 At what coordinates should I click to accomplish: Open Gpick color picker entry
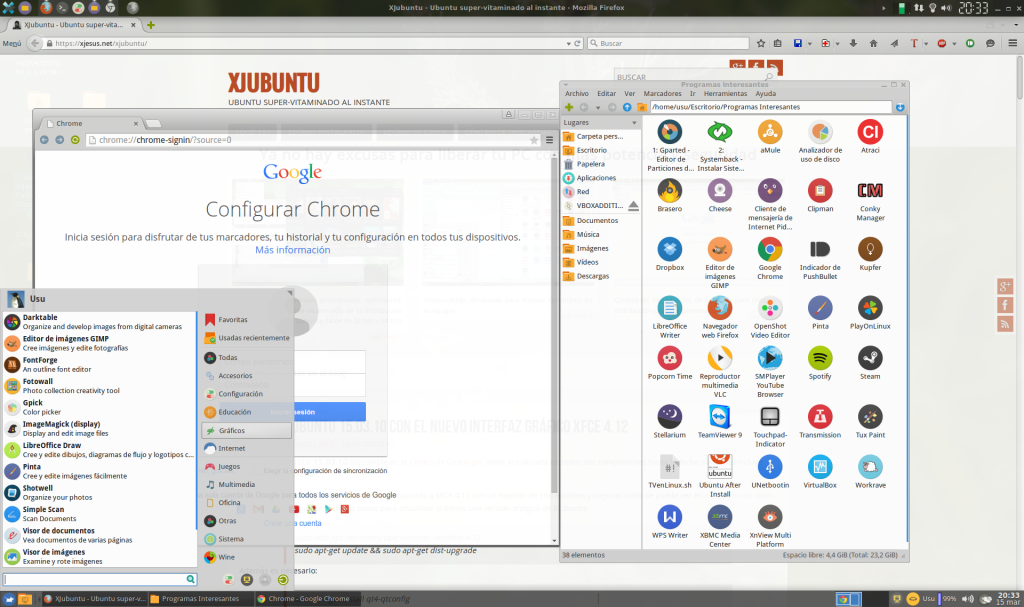click(99, 407)
